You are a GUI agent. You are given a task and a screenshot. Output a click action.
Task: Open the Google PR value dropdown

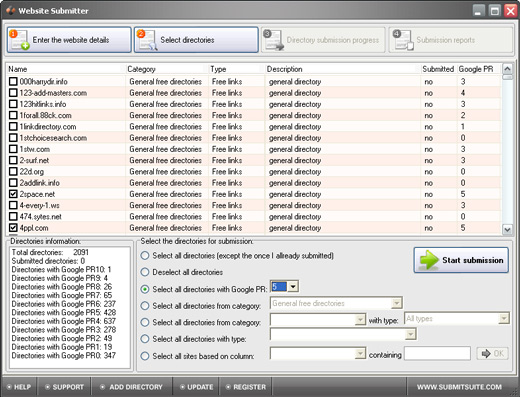coord(293,286)
